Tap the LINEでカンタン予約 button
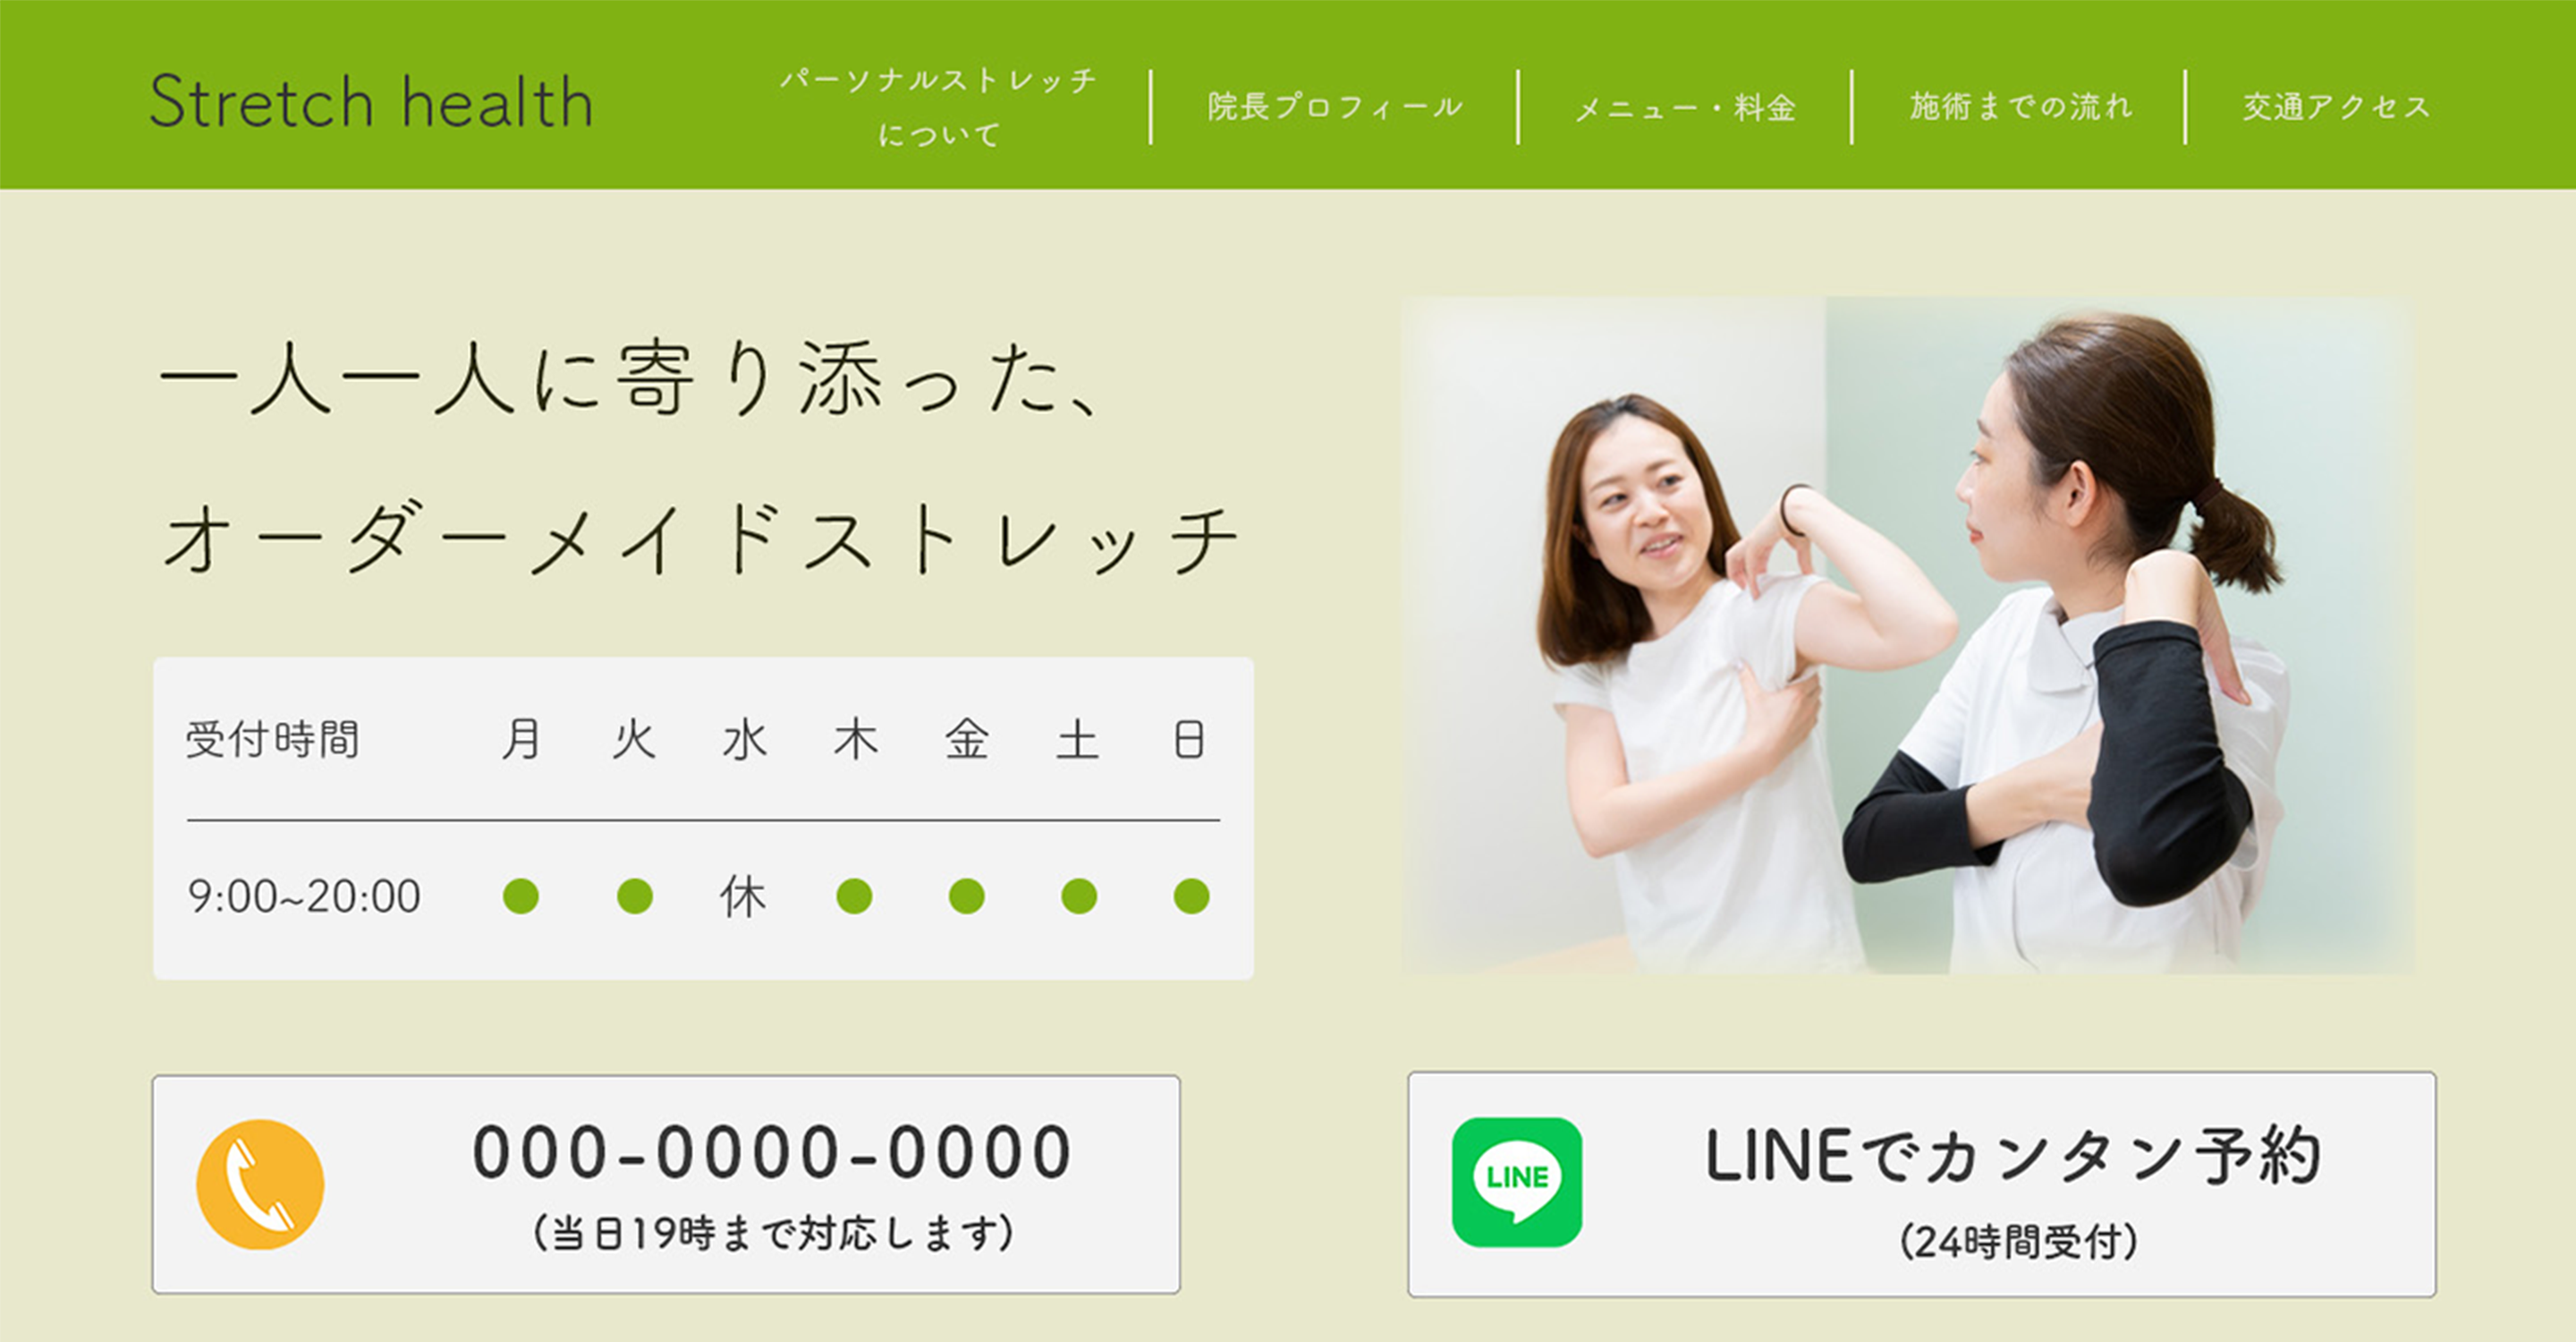 point(1922,1184)
